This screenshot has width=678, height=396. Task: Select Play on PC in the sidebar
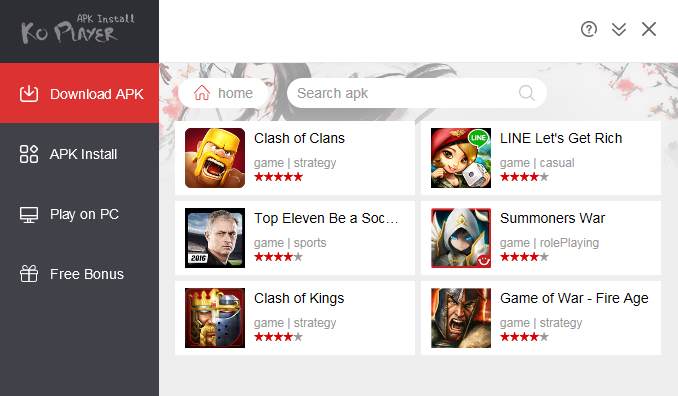80,214
